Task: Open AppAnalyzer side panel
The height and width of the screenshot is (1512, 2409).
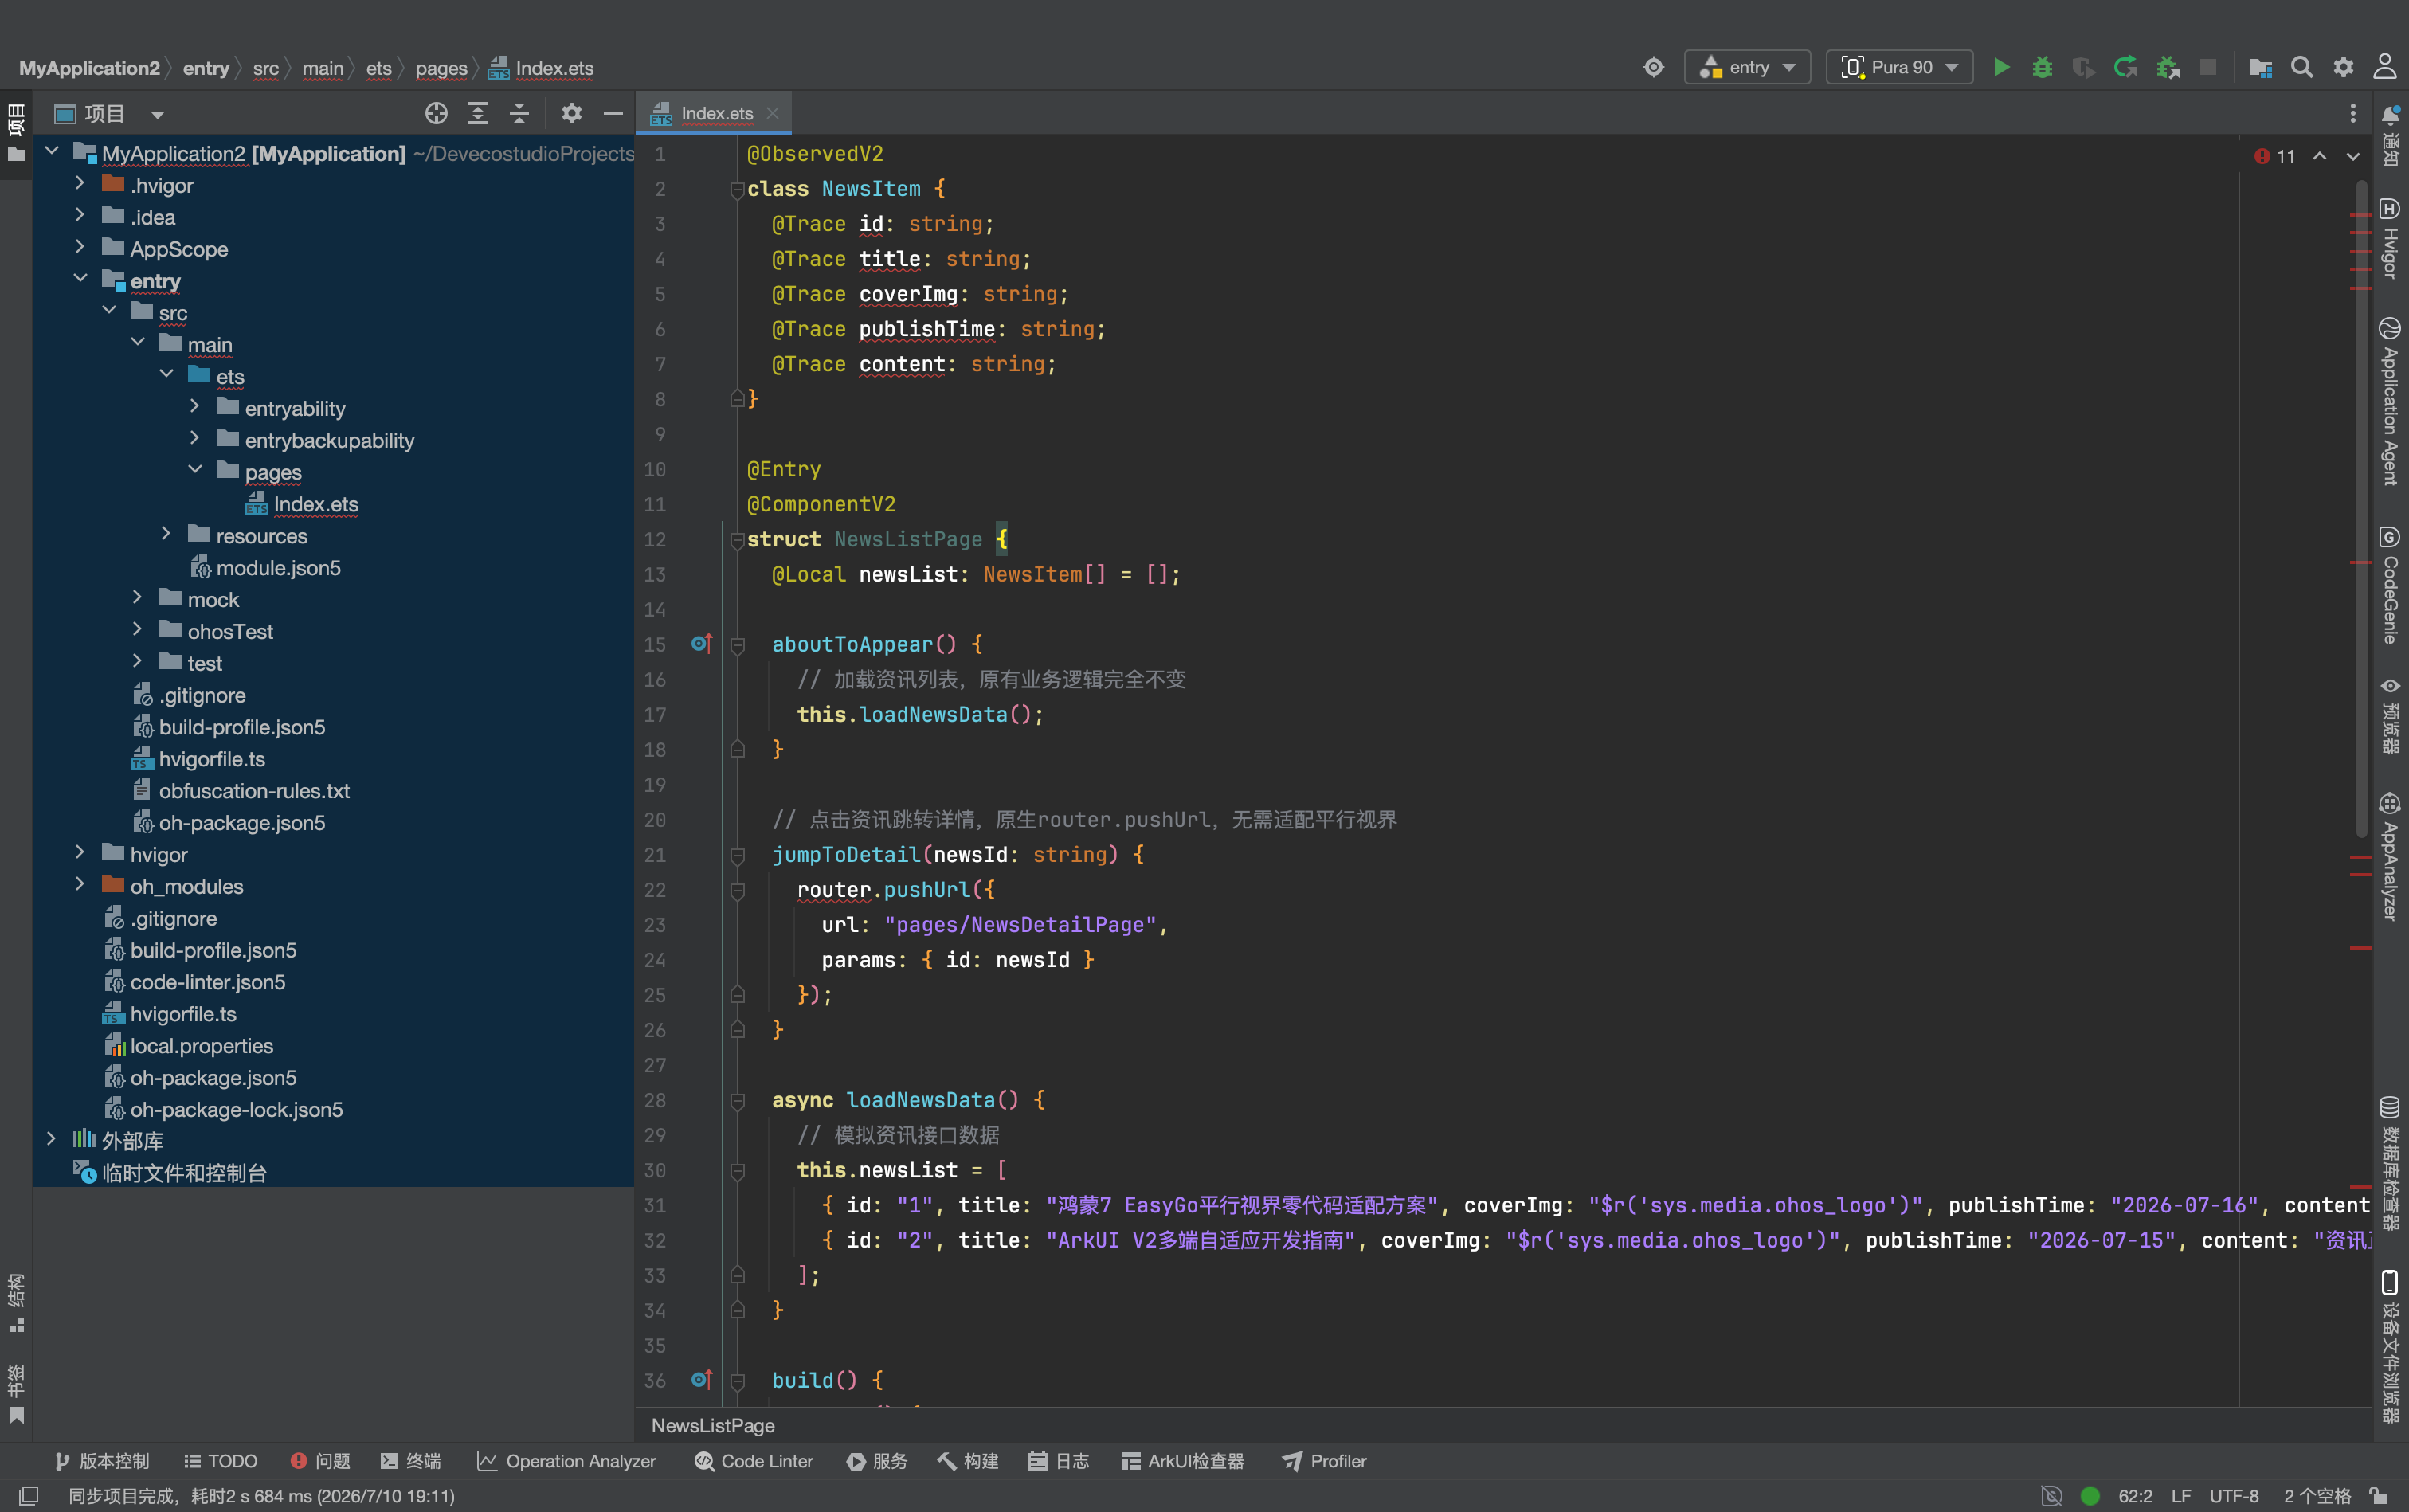Action: [x=2390, y=857]
